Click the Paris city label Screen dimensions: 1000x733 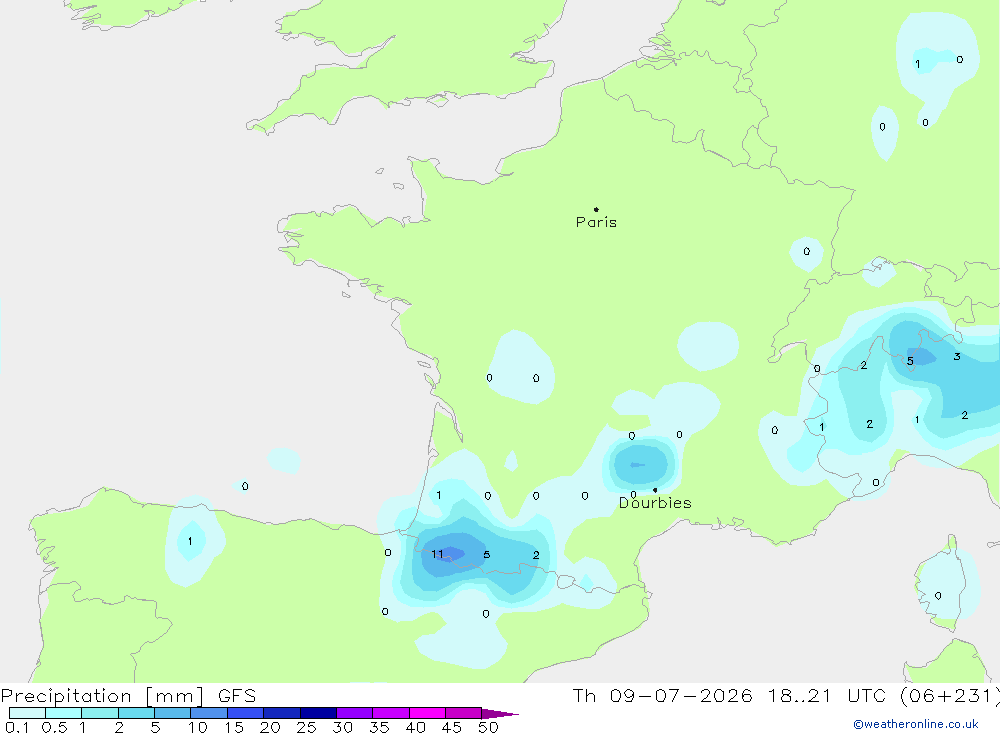click(x=596, y=222)
